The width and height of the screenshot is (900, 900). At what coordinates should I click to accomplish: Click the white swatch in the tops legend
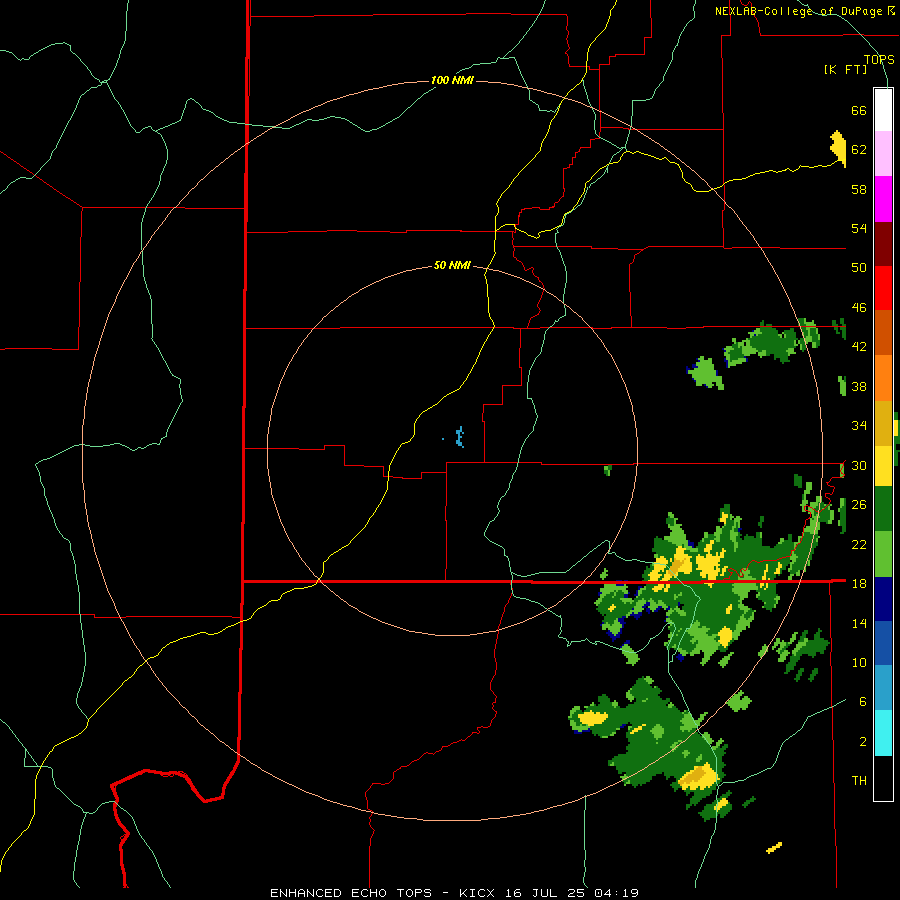[x=883, y=110]
